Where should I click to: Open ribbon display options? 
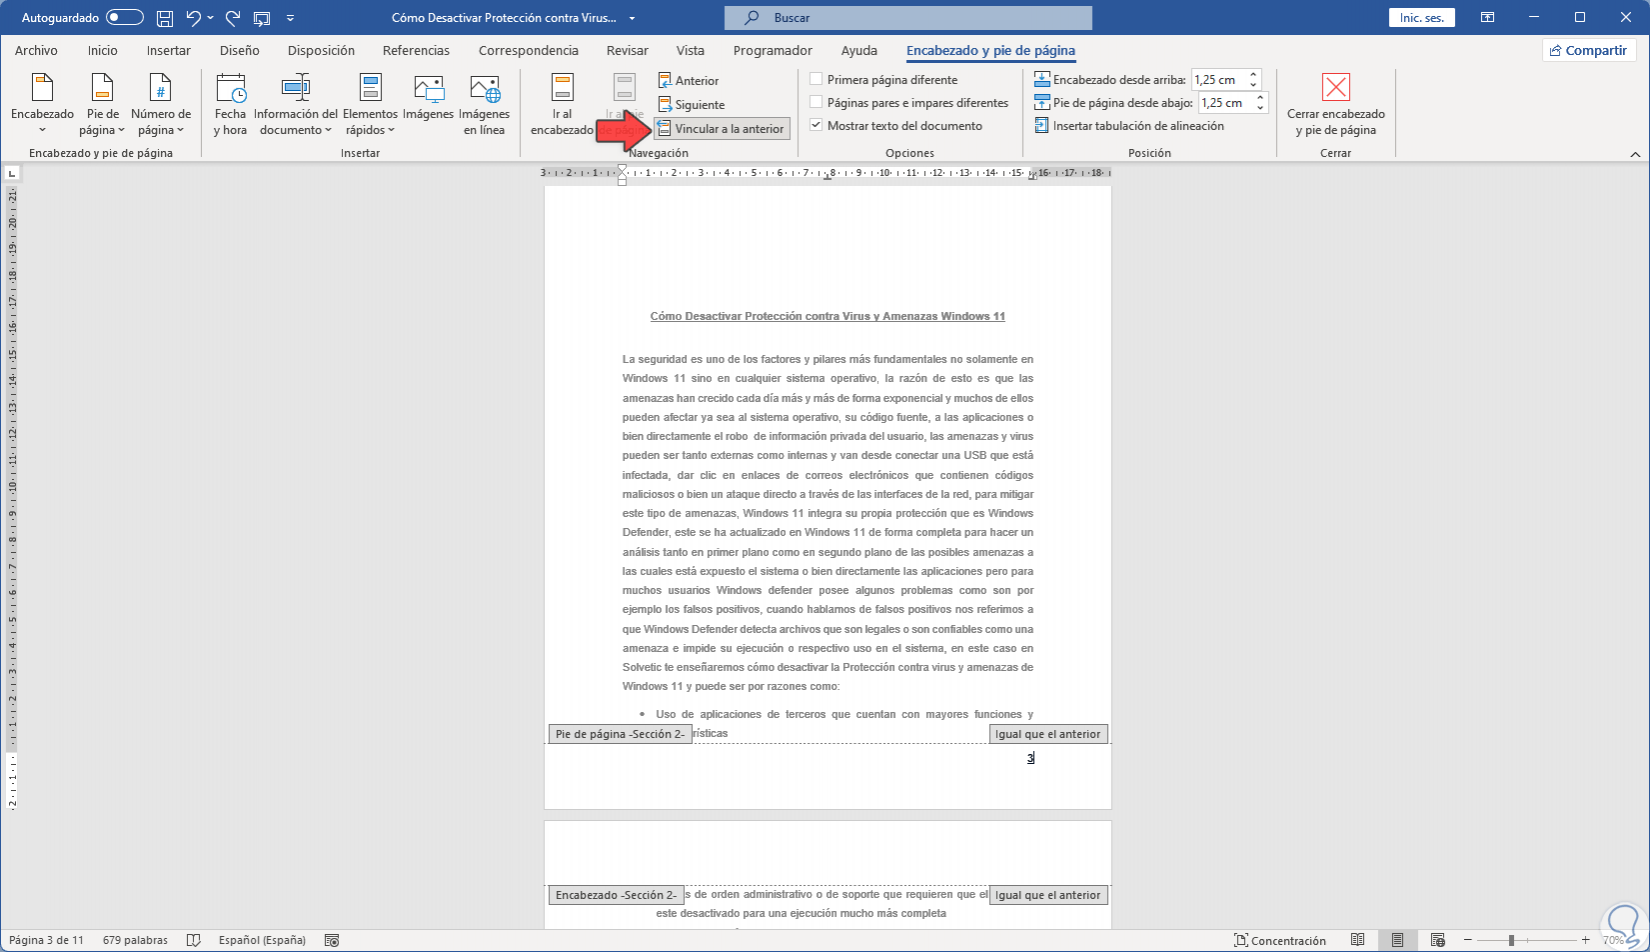click(x=1488, y=18)
